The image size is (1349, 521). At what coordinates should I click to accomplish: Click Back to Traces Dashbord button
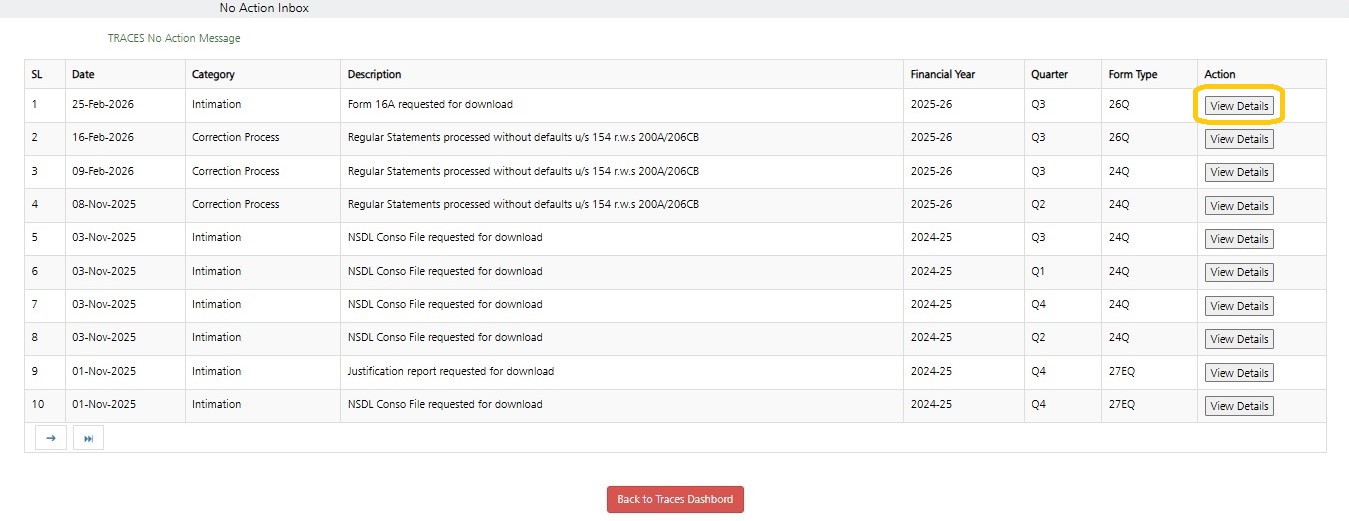point(675,499)
